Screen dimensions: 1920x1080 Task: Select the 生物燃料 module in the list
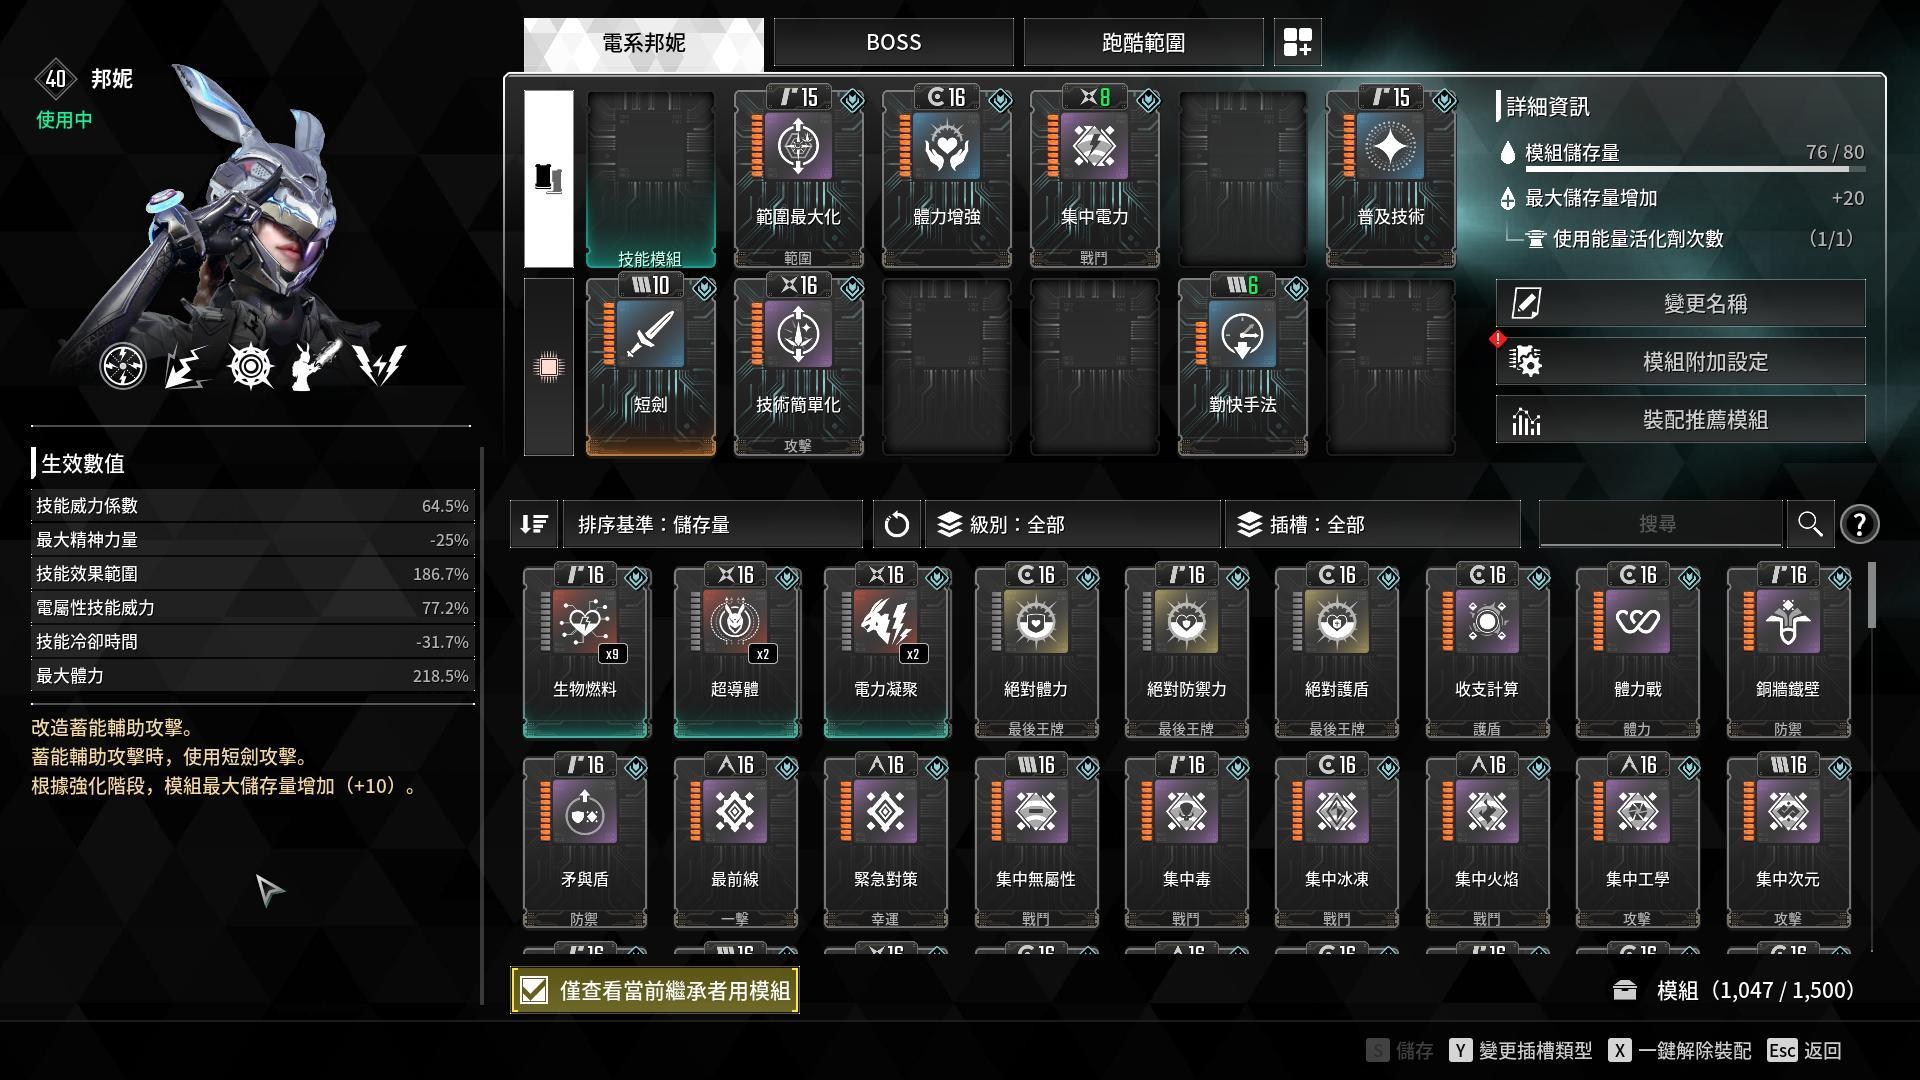point(586,652)
